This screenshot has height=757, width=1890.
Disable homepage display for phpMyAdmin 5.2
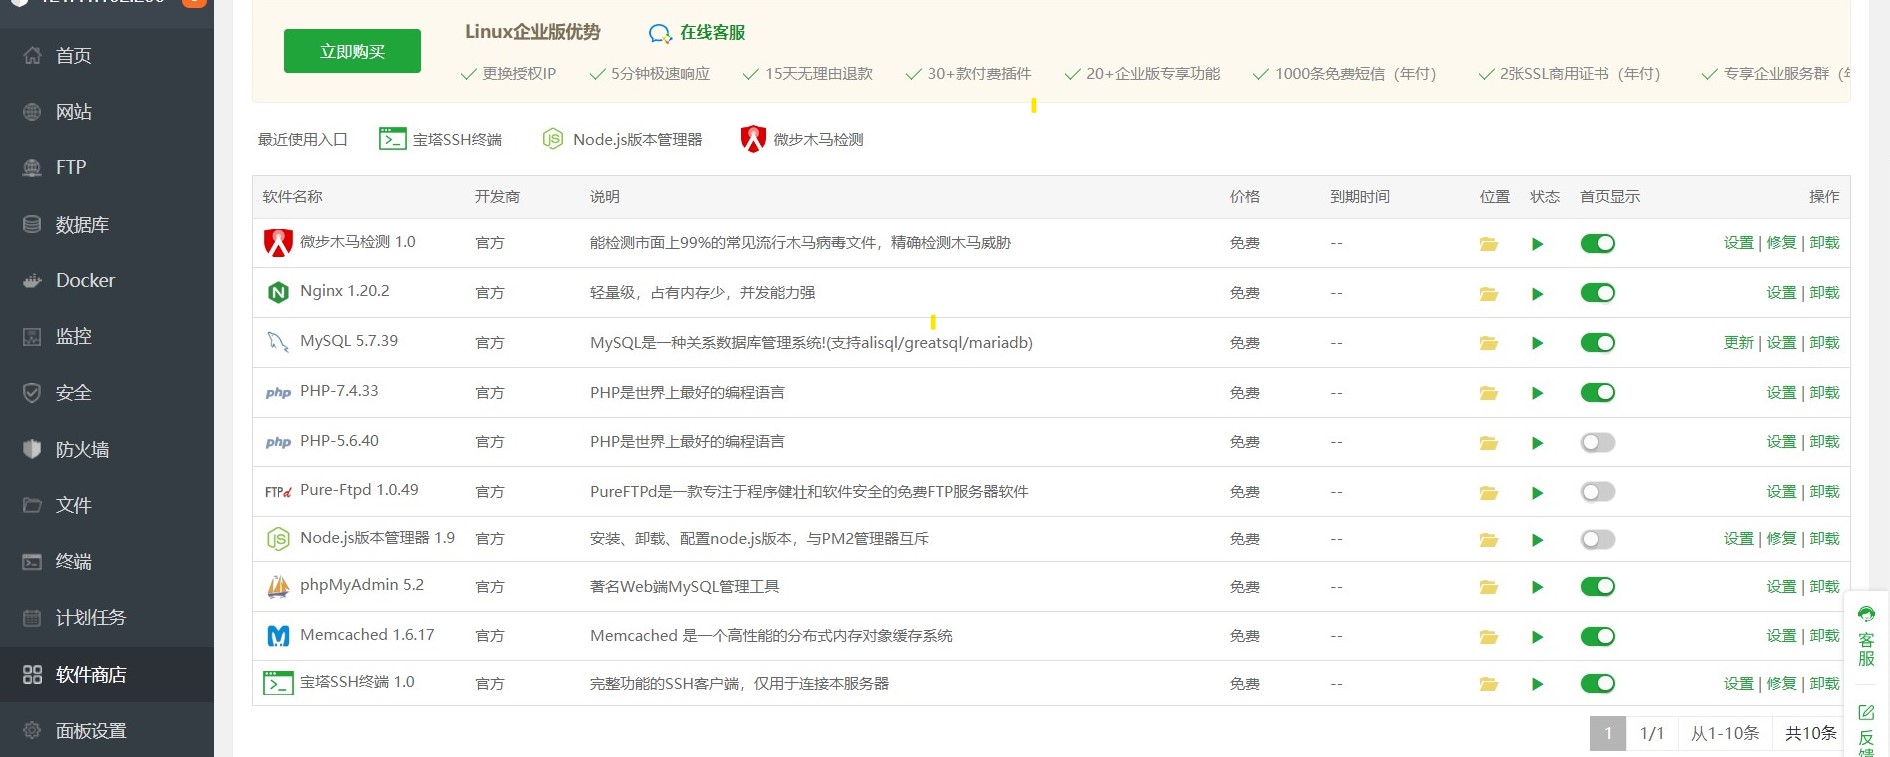pyautogui.click(x=1598, y=587)
